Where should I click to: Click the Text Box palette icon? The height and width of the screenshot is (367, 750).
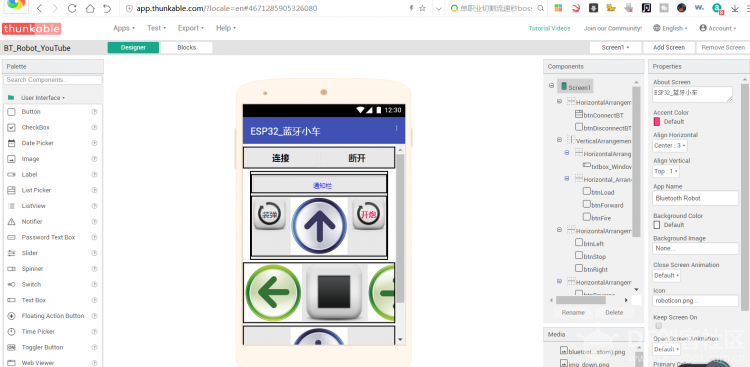(11, 300)
